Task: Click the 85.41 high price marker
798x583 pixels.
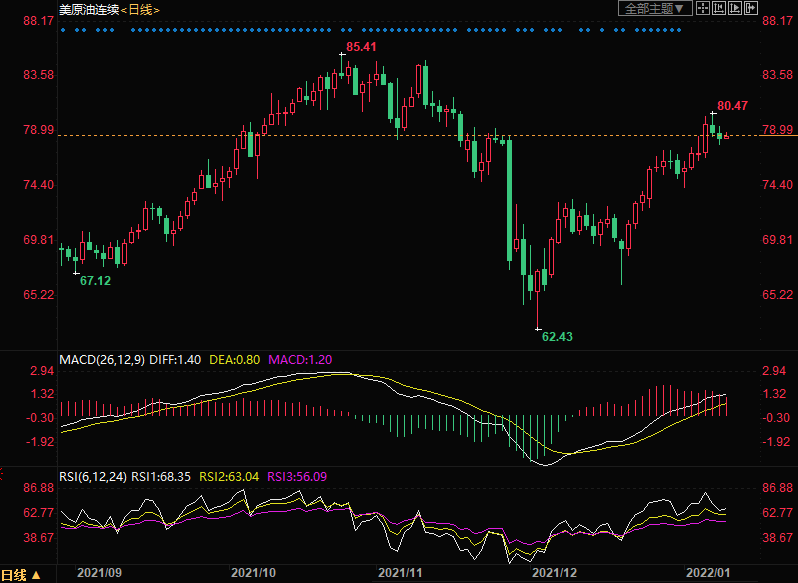Action: pyautogui.click(x=361, y=47)
